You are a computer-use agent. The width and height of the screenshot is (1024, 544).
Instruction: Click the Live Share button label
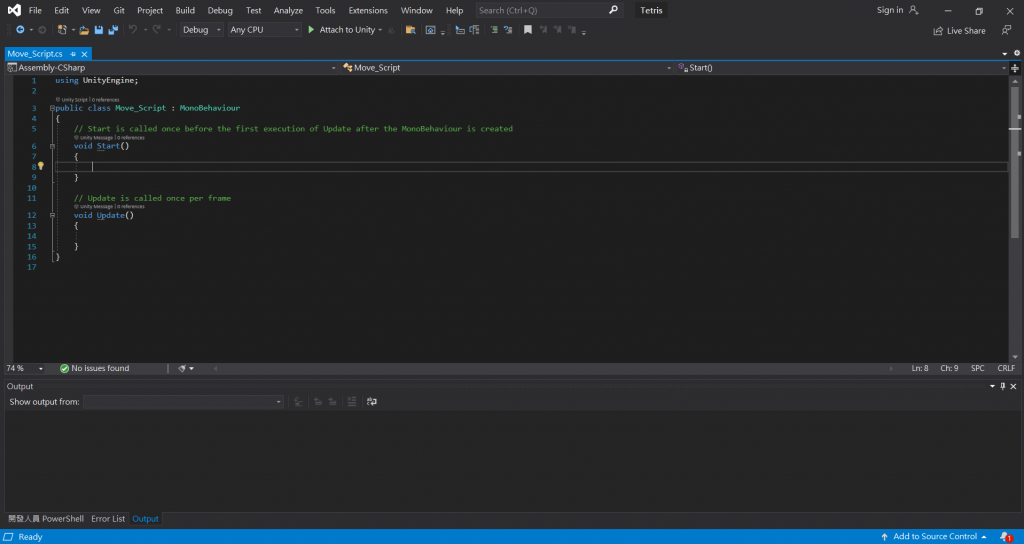pos(966,31)
